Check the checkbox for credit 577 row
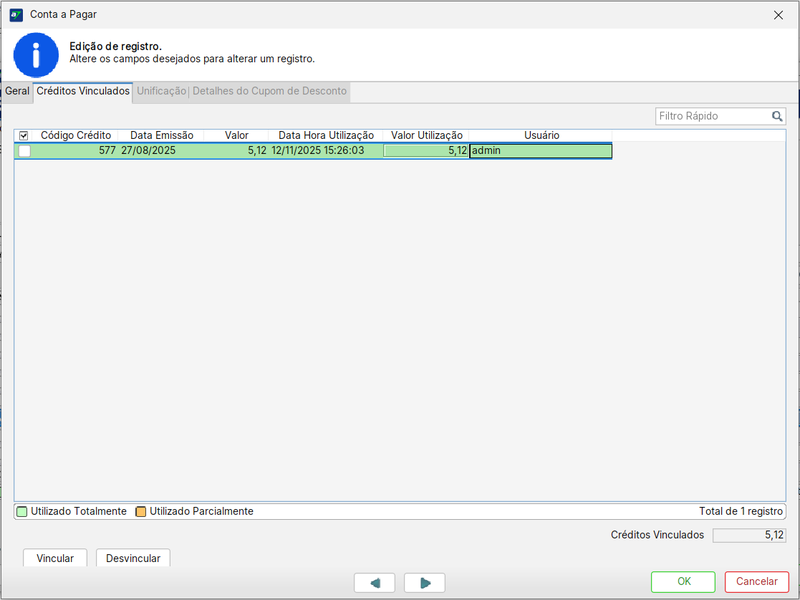This screenshot has width=800, height=600. click(24, 151)
